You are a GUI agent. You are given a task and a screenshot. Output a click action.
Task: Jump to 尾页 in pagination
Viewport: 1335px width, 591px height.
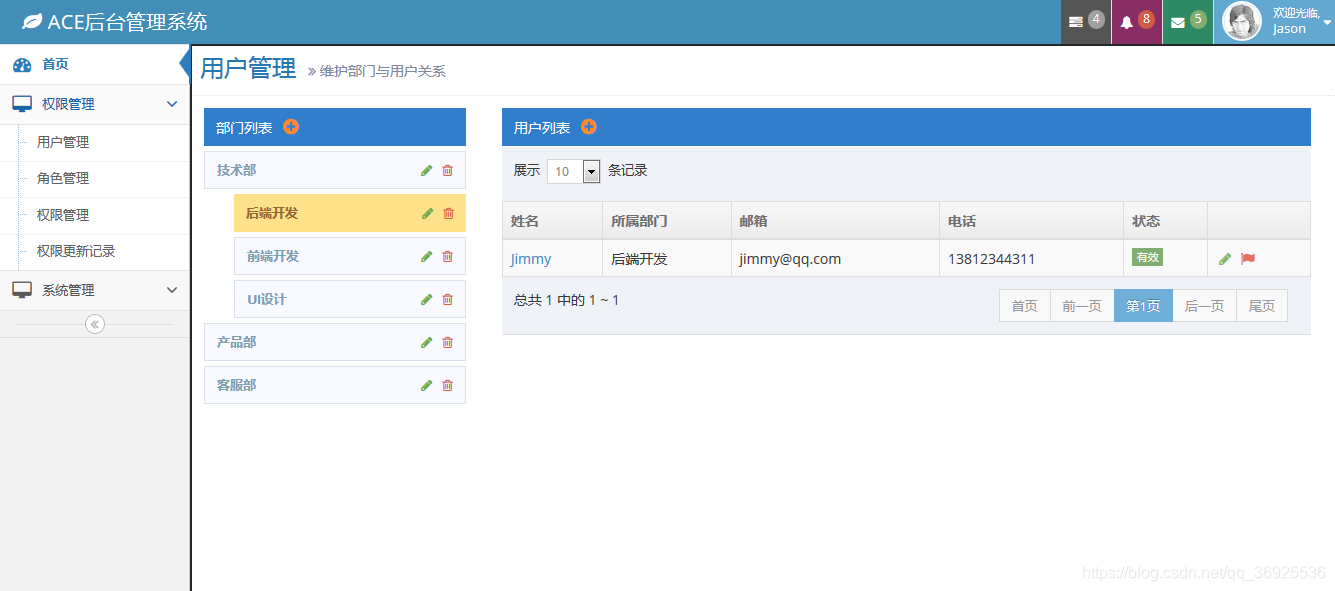(1262, 306)
